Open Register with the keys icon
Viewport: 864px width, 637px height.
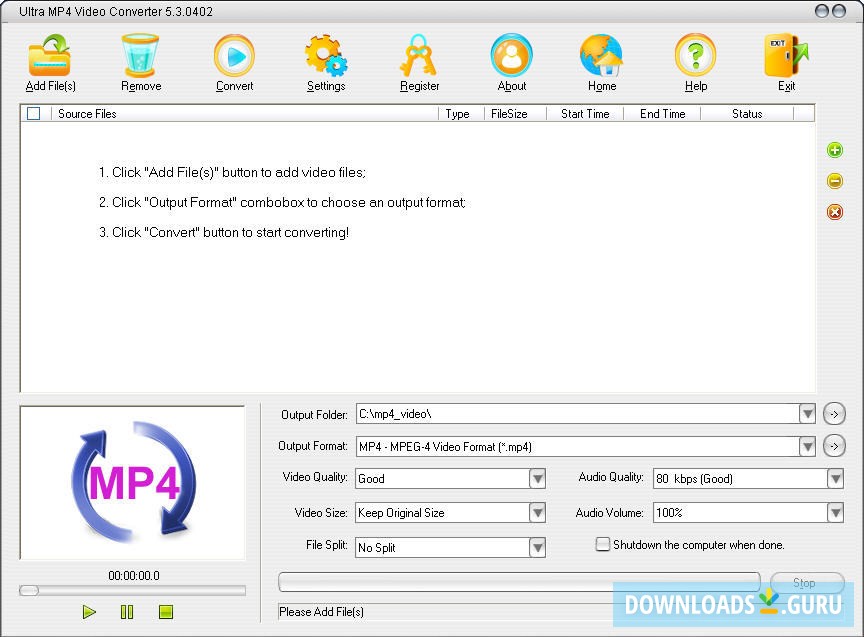point(419,55)
